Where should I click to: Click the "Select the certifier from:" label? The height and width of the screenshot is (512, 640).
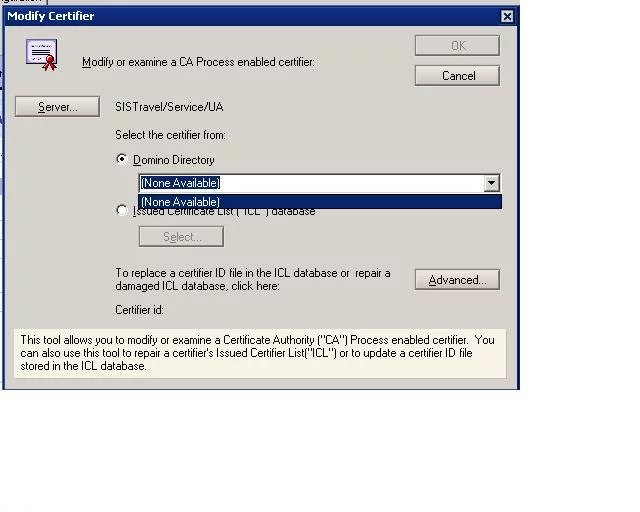point(170,135)
